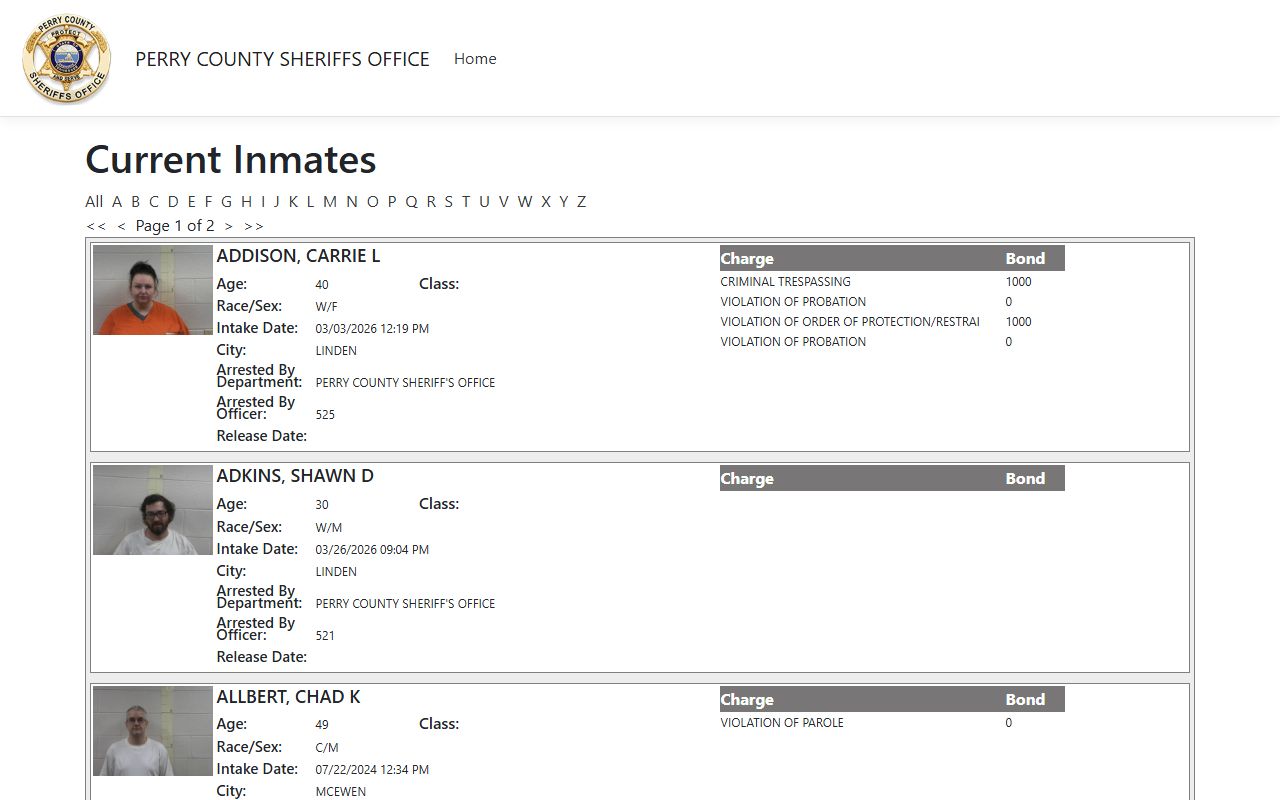Filter inmates by letter D
The height and width of the screenshot is (800, 1280).
[173, 201]
